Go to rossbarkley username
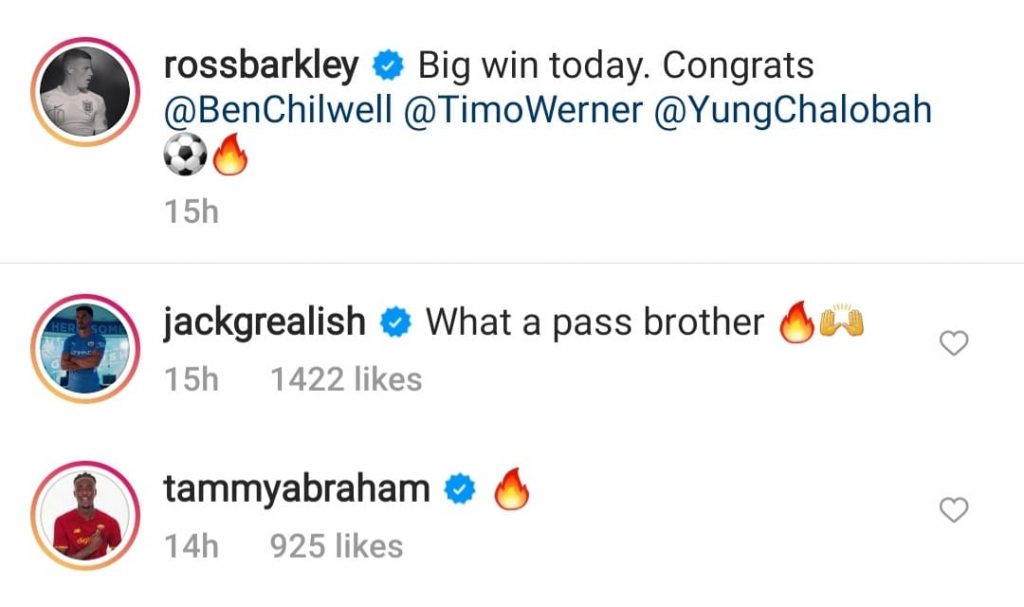1024x607 pixels. tap(261, 66)
